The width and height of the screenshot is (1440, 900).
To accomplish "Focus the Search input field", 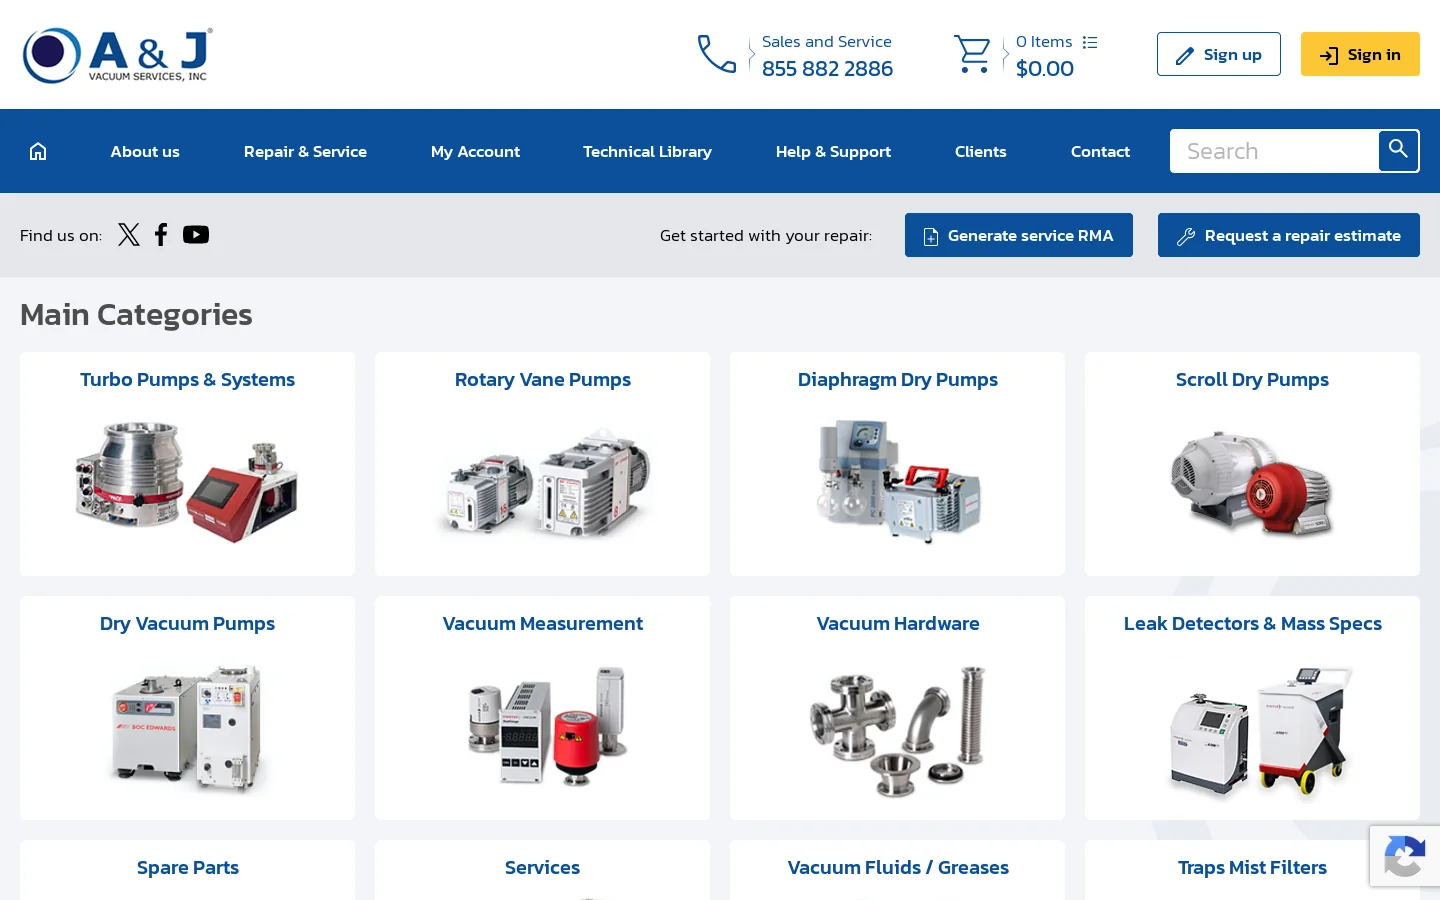I will pyautogui.click(x=1274, y=151).
